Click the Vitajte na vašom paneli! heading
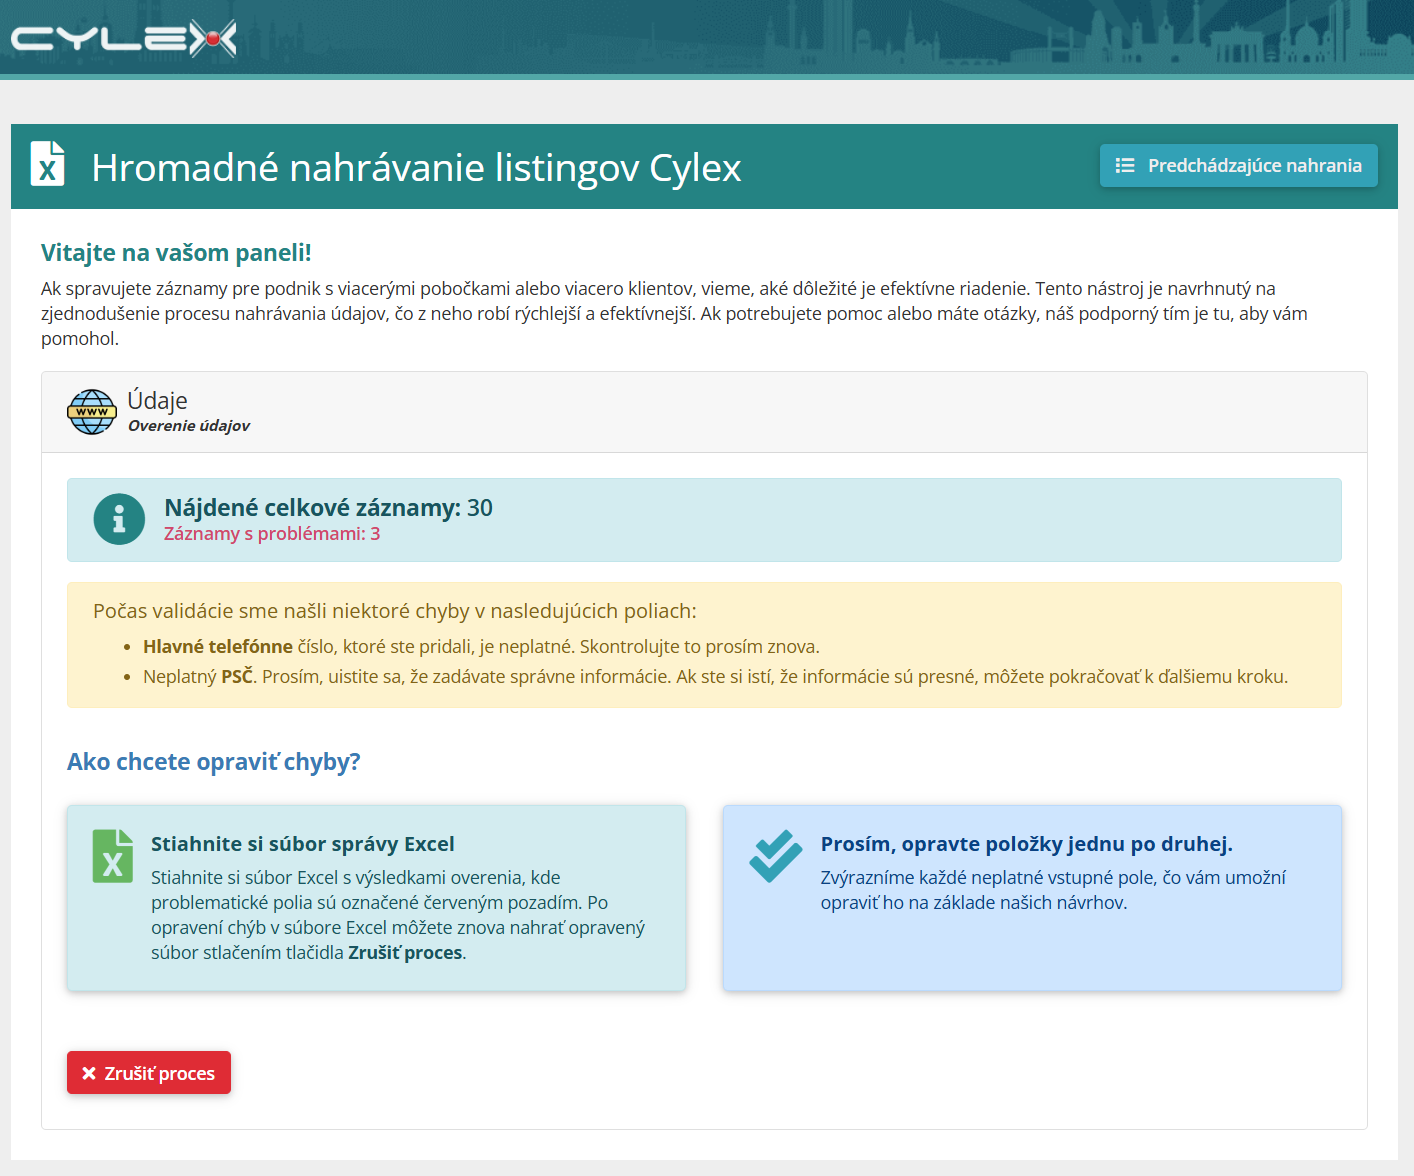The image size is (1414, 1176). [x=176, y=253]
